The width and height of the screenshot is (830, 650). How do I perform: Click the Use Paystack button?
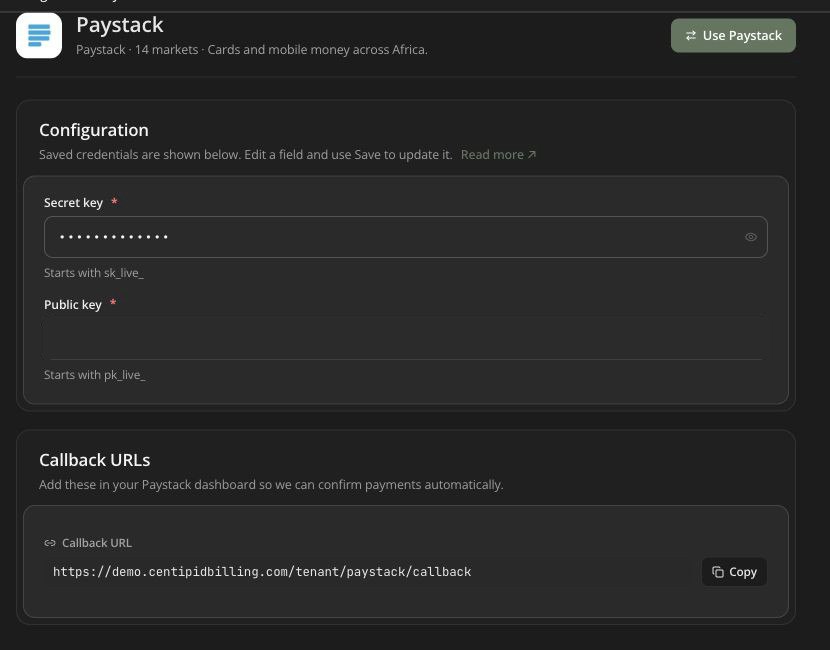[x=733, y=35]
